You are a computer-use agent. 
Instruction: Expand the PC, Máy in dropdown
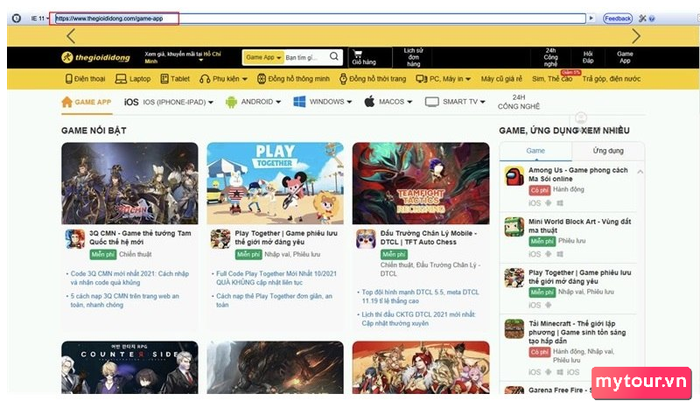[x=468, y=79]
